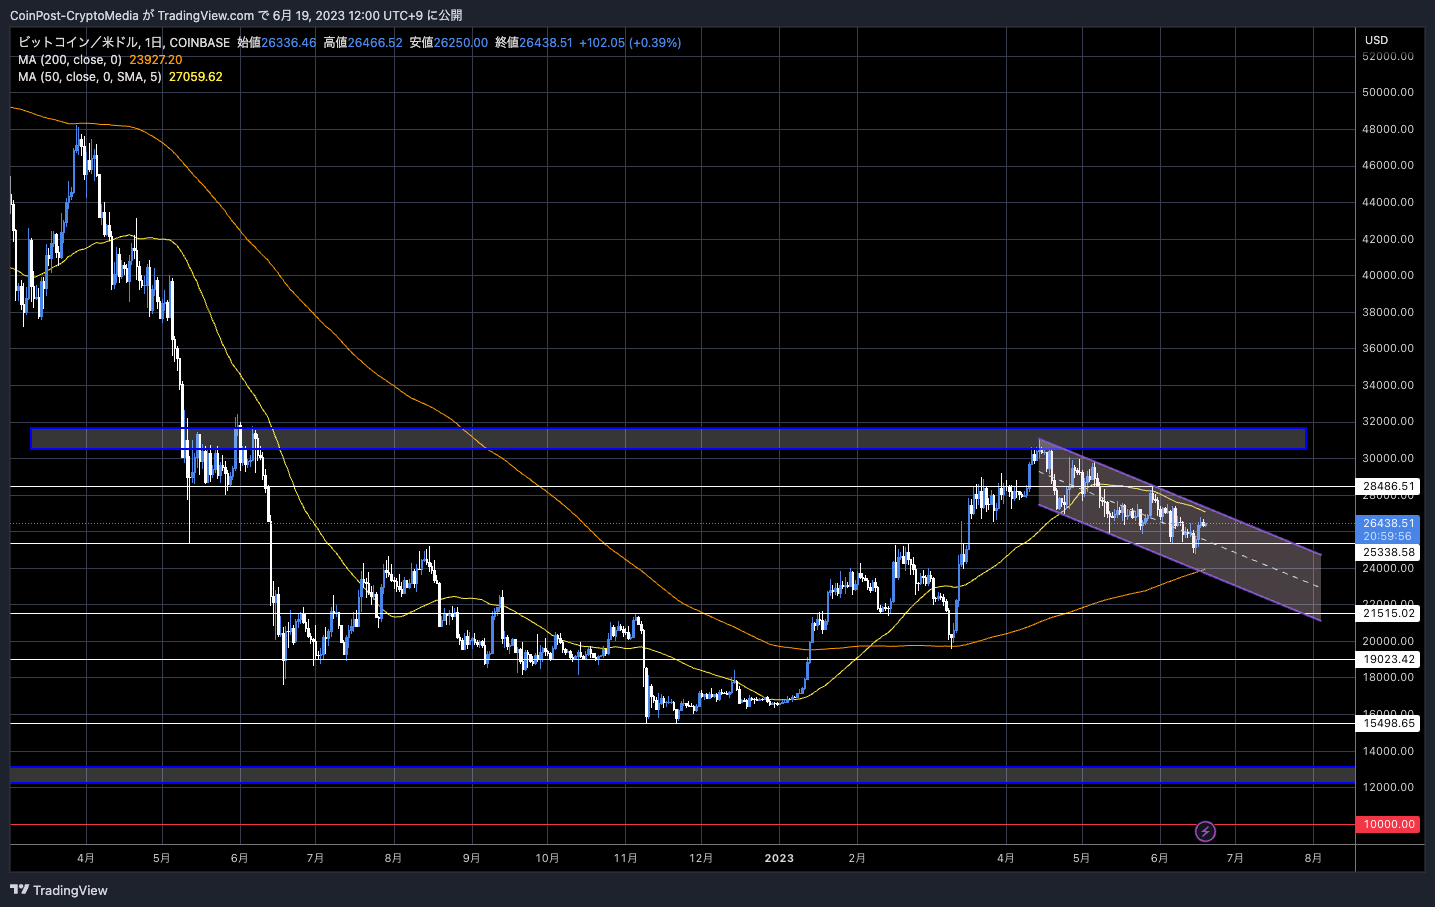Click the 15498.65 price line label
The height and width of the screenshot is (907, 1435).
pyautogui.click(x=1389, y=723)
